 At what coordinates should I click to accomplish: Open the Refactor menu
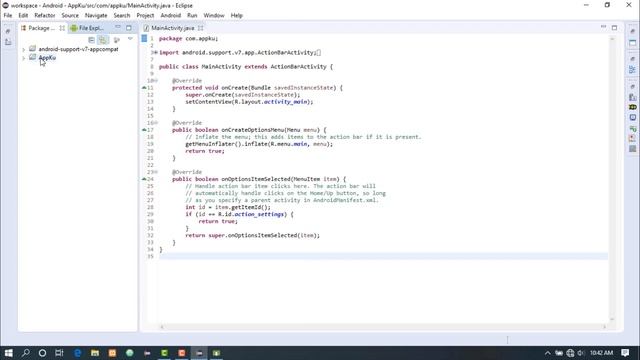click(44, 16)
